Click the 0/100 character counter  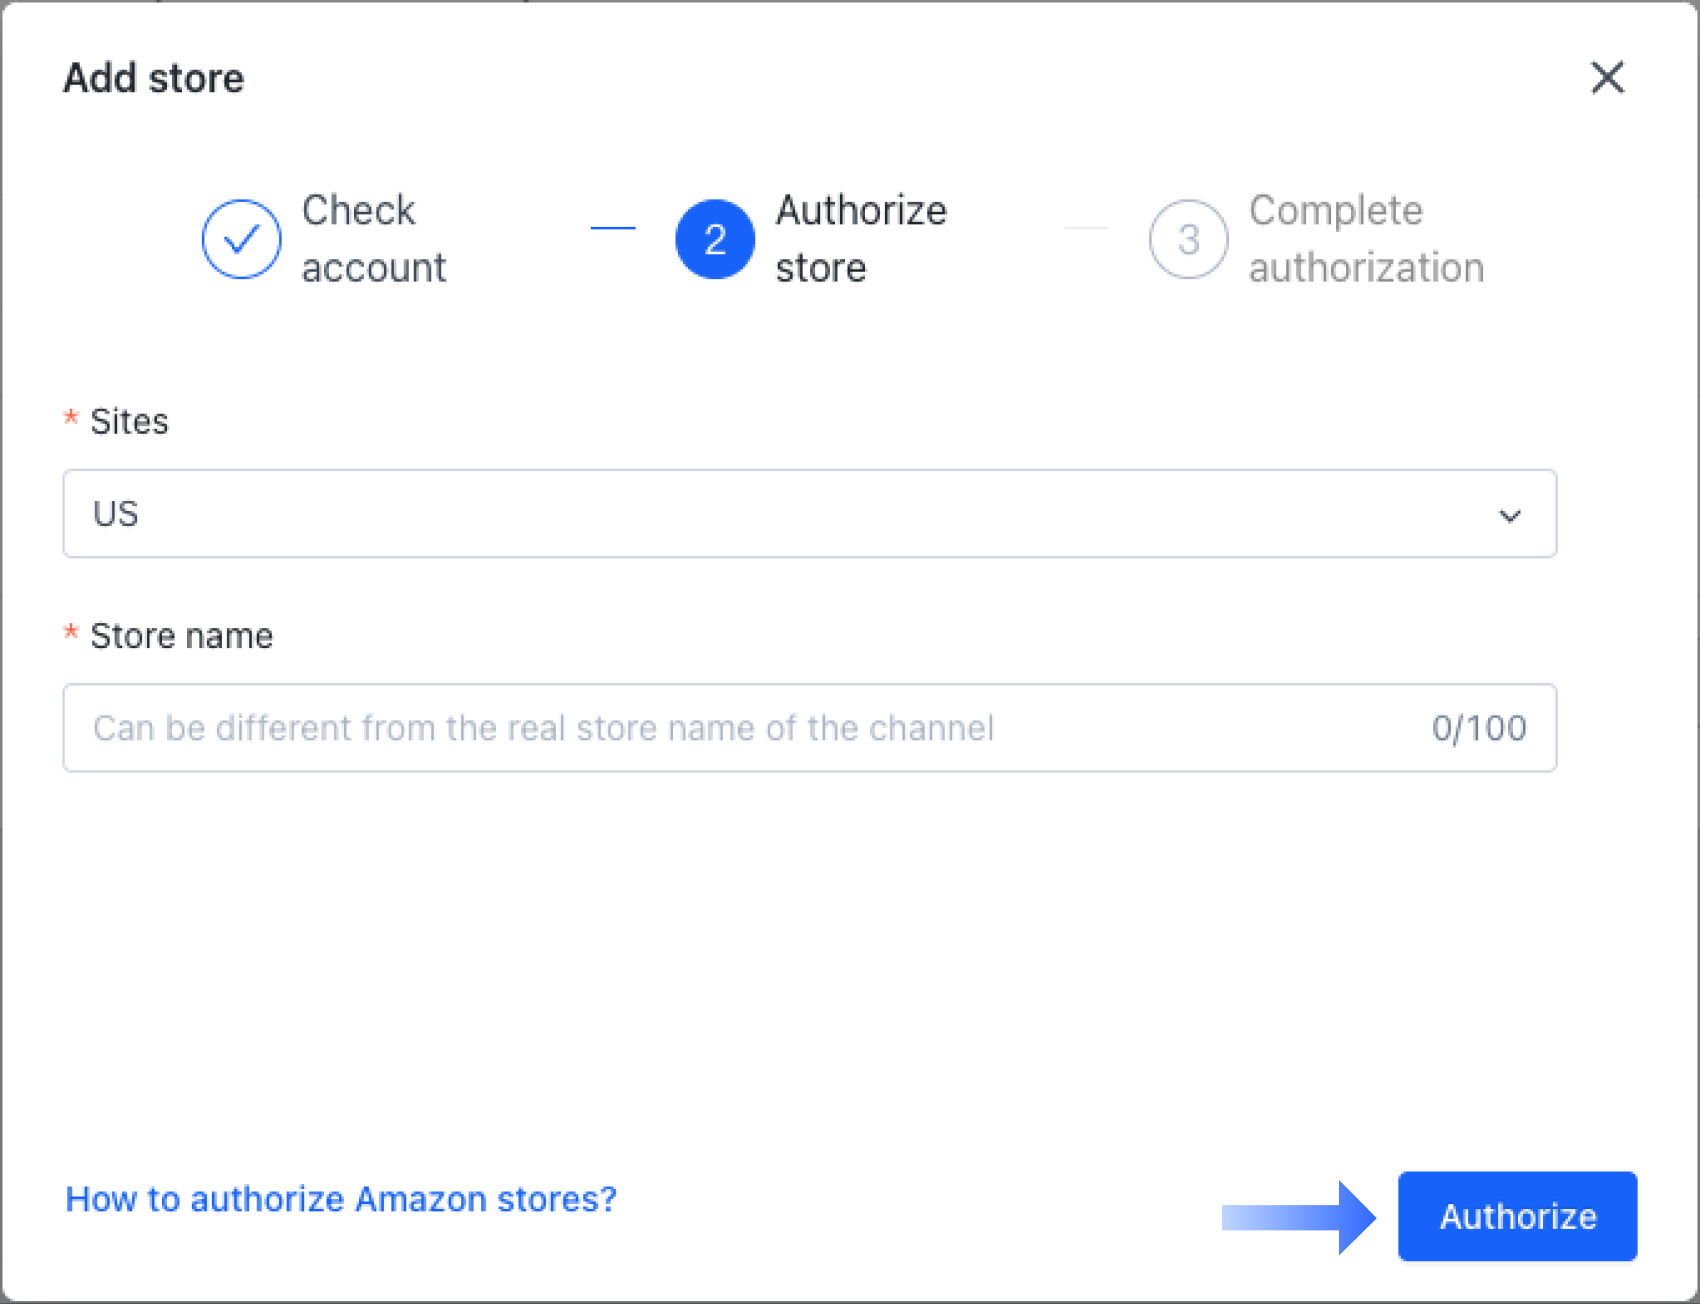pos(1478,728)
